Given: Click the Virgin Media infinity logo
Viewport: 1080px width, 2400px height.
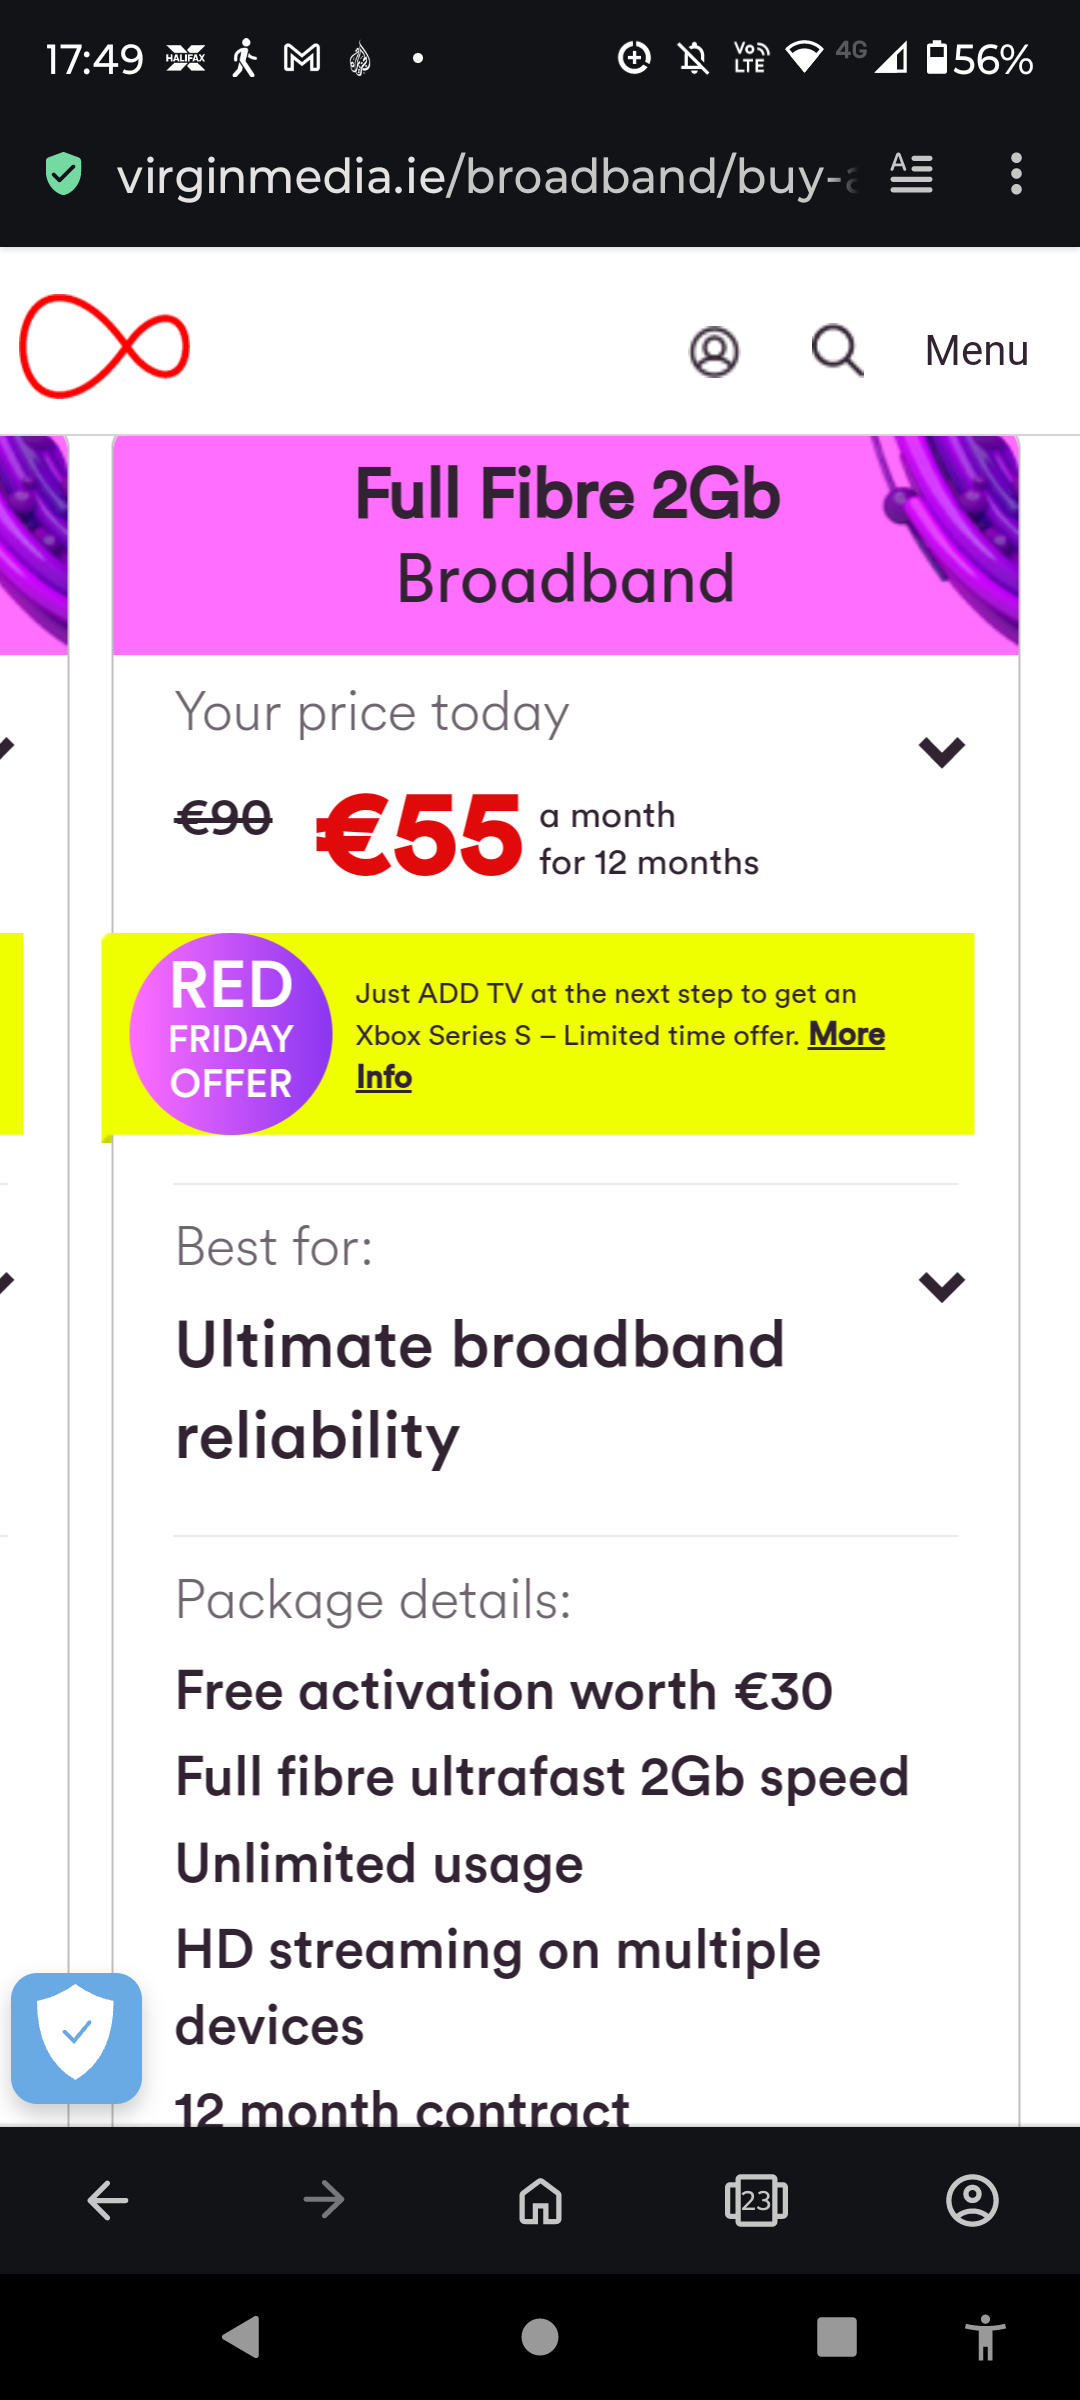Looking at the screenshot, I should 104,346.
